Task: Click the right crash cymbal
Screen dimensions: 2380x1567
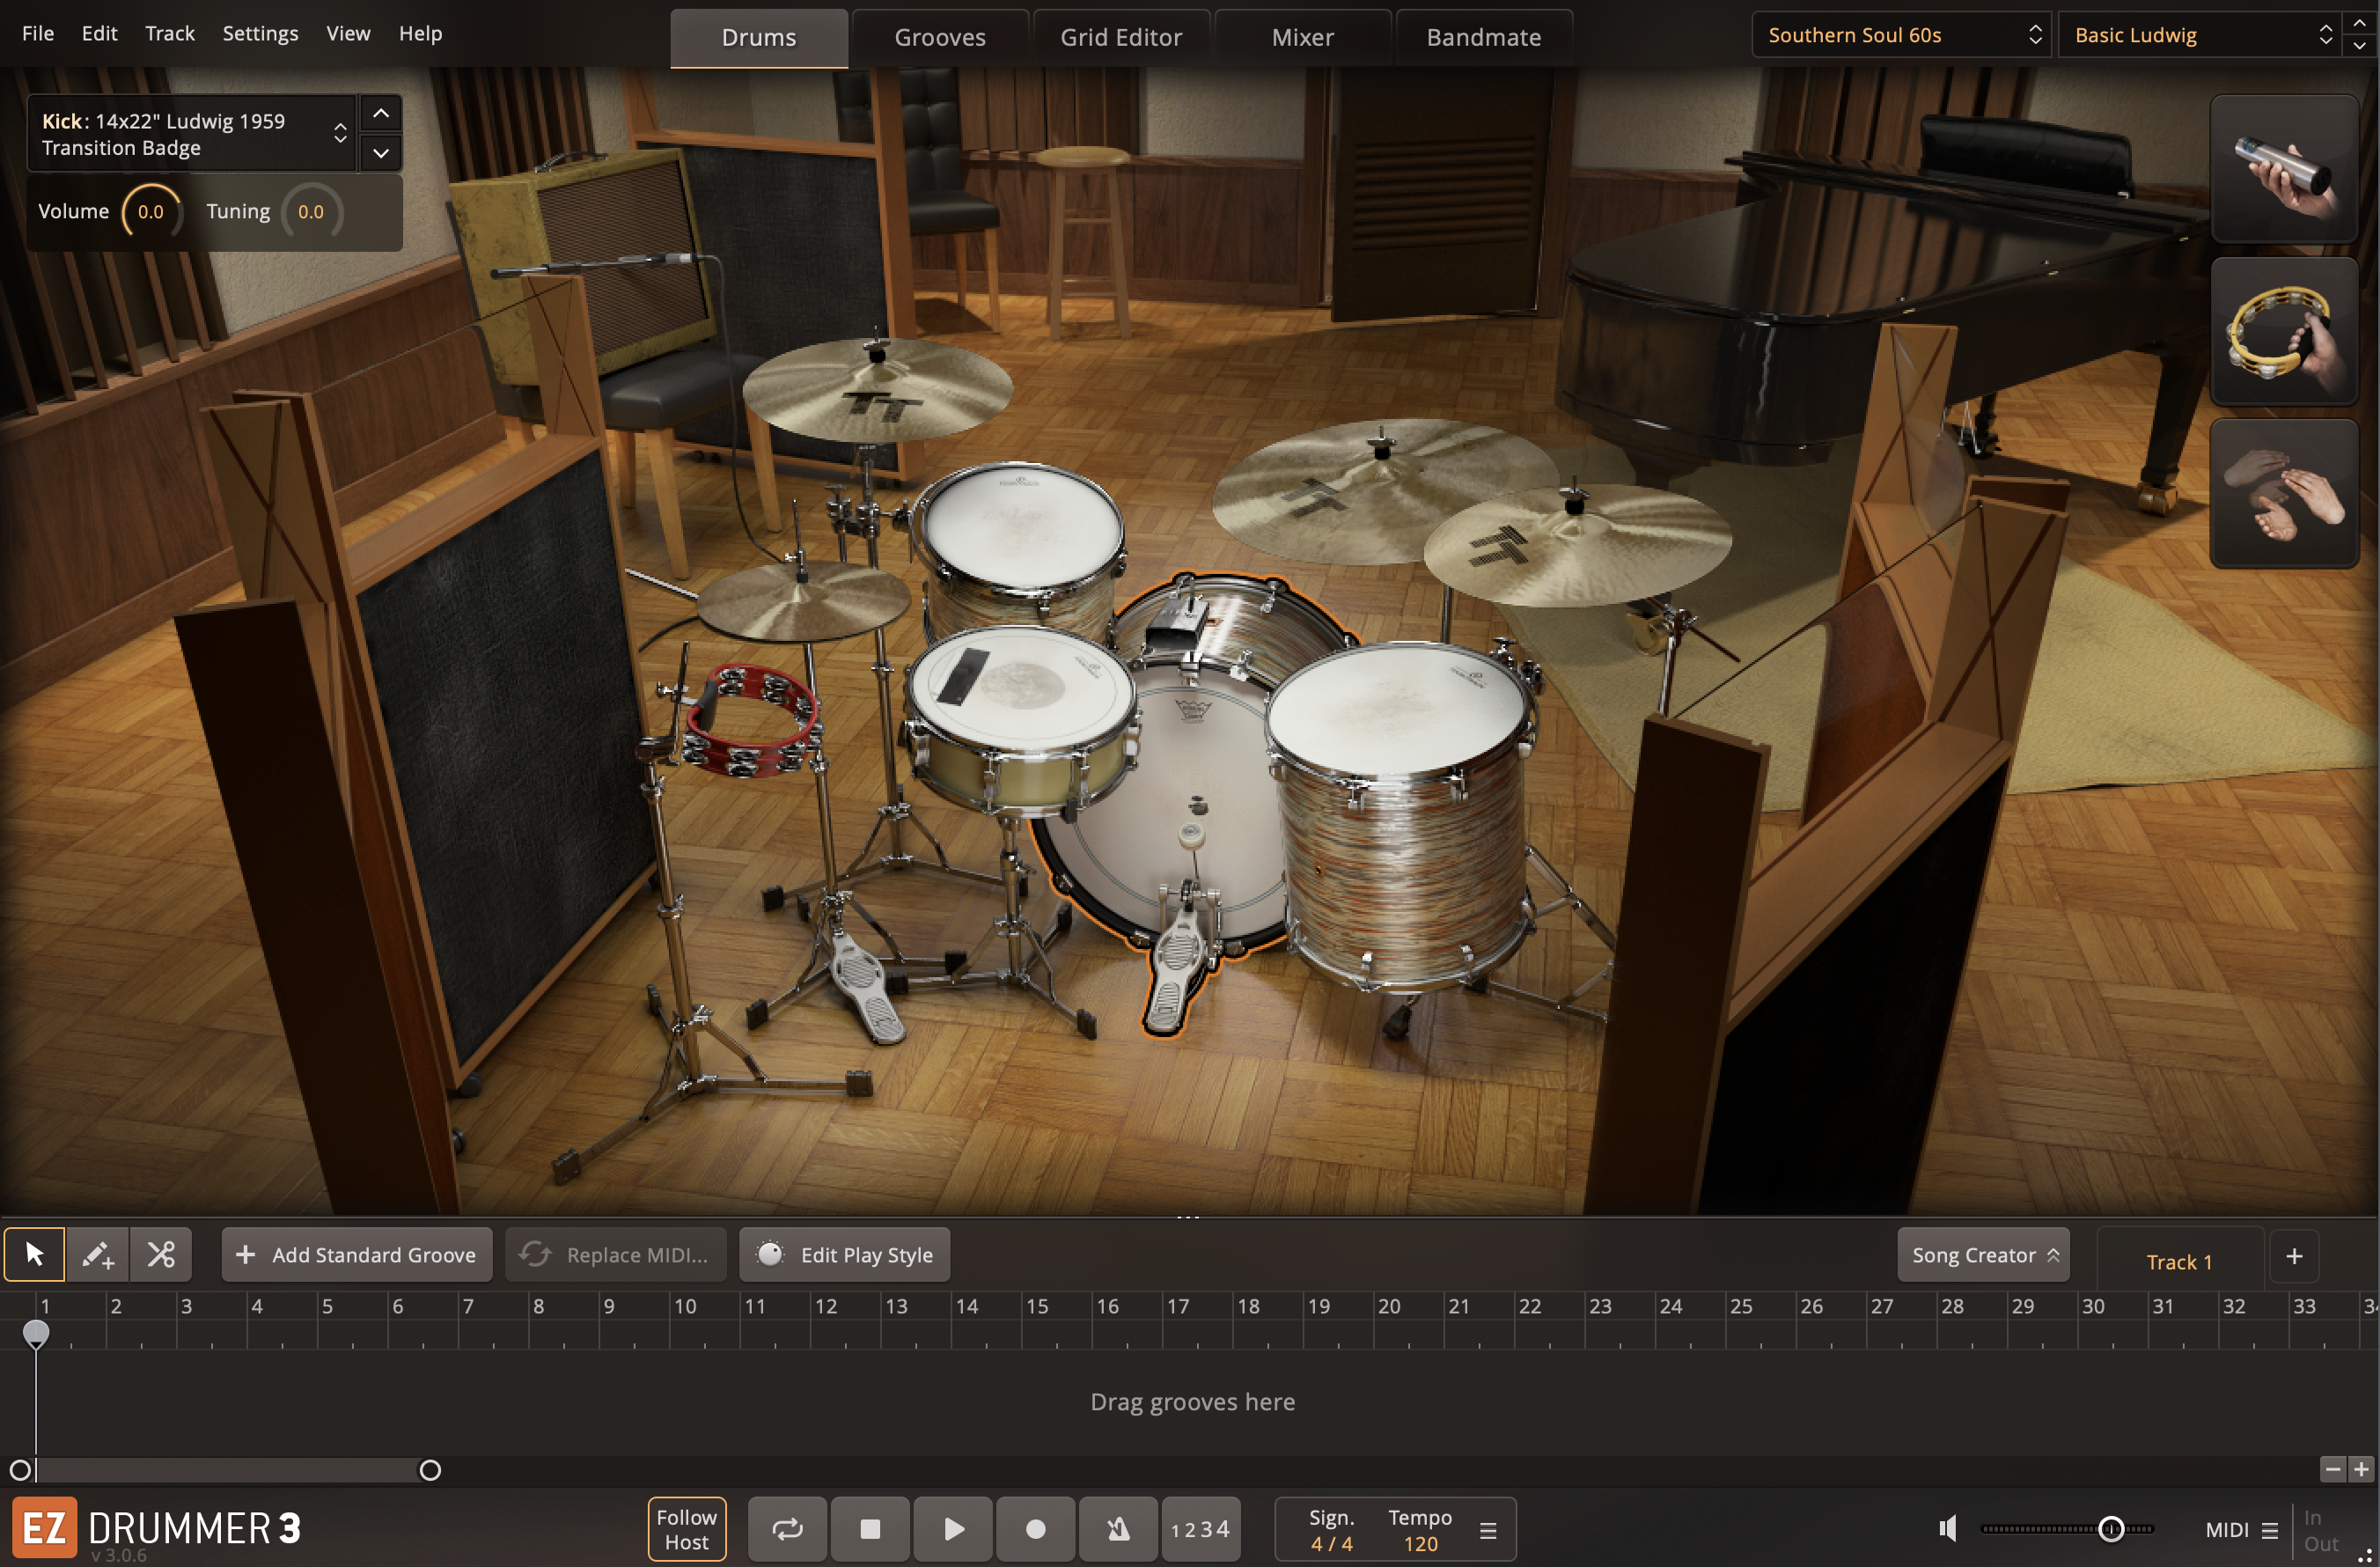Action: 1577,545
